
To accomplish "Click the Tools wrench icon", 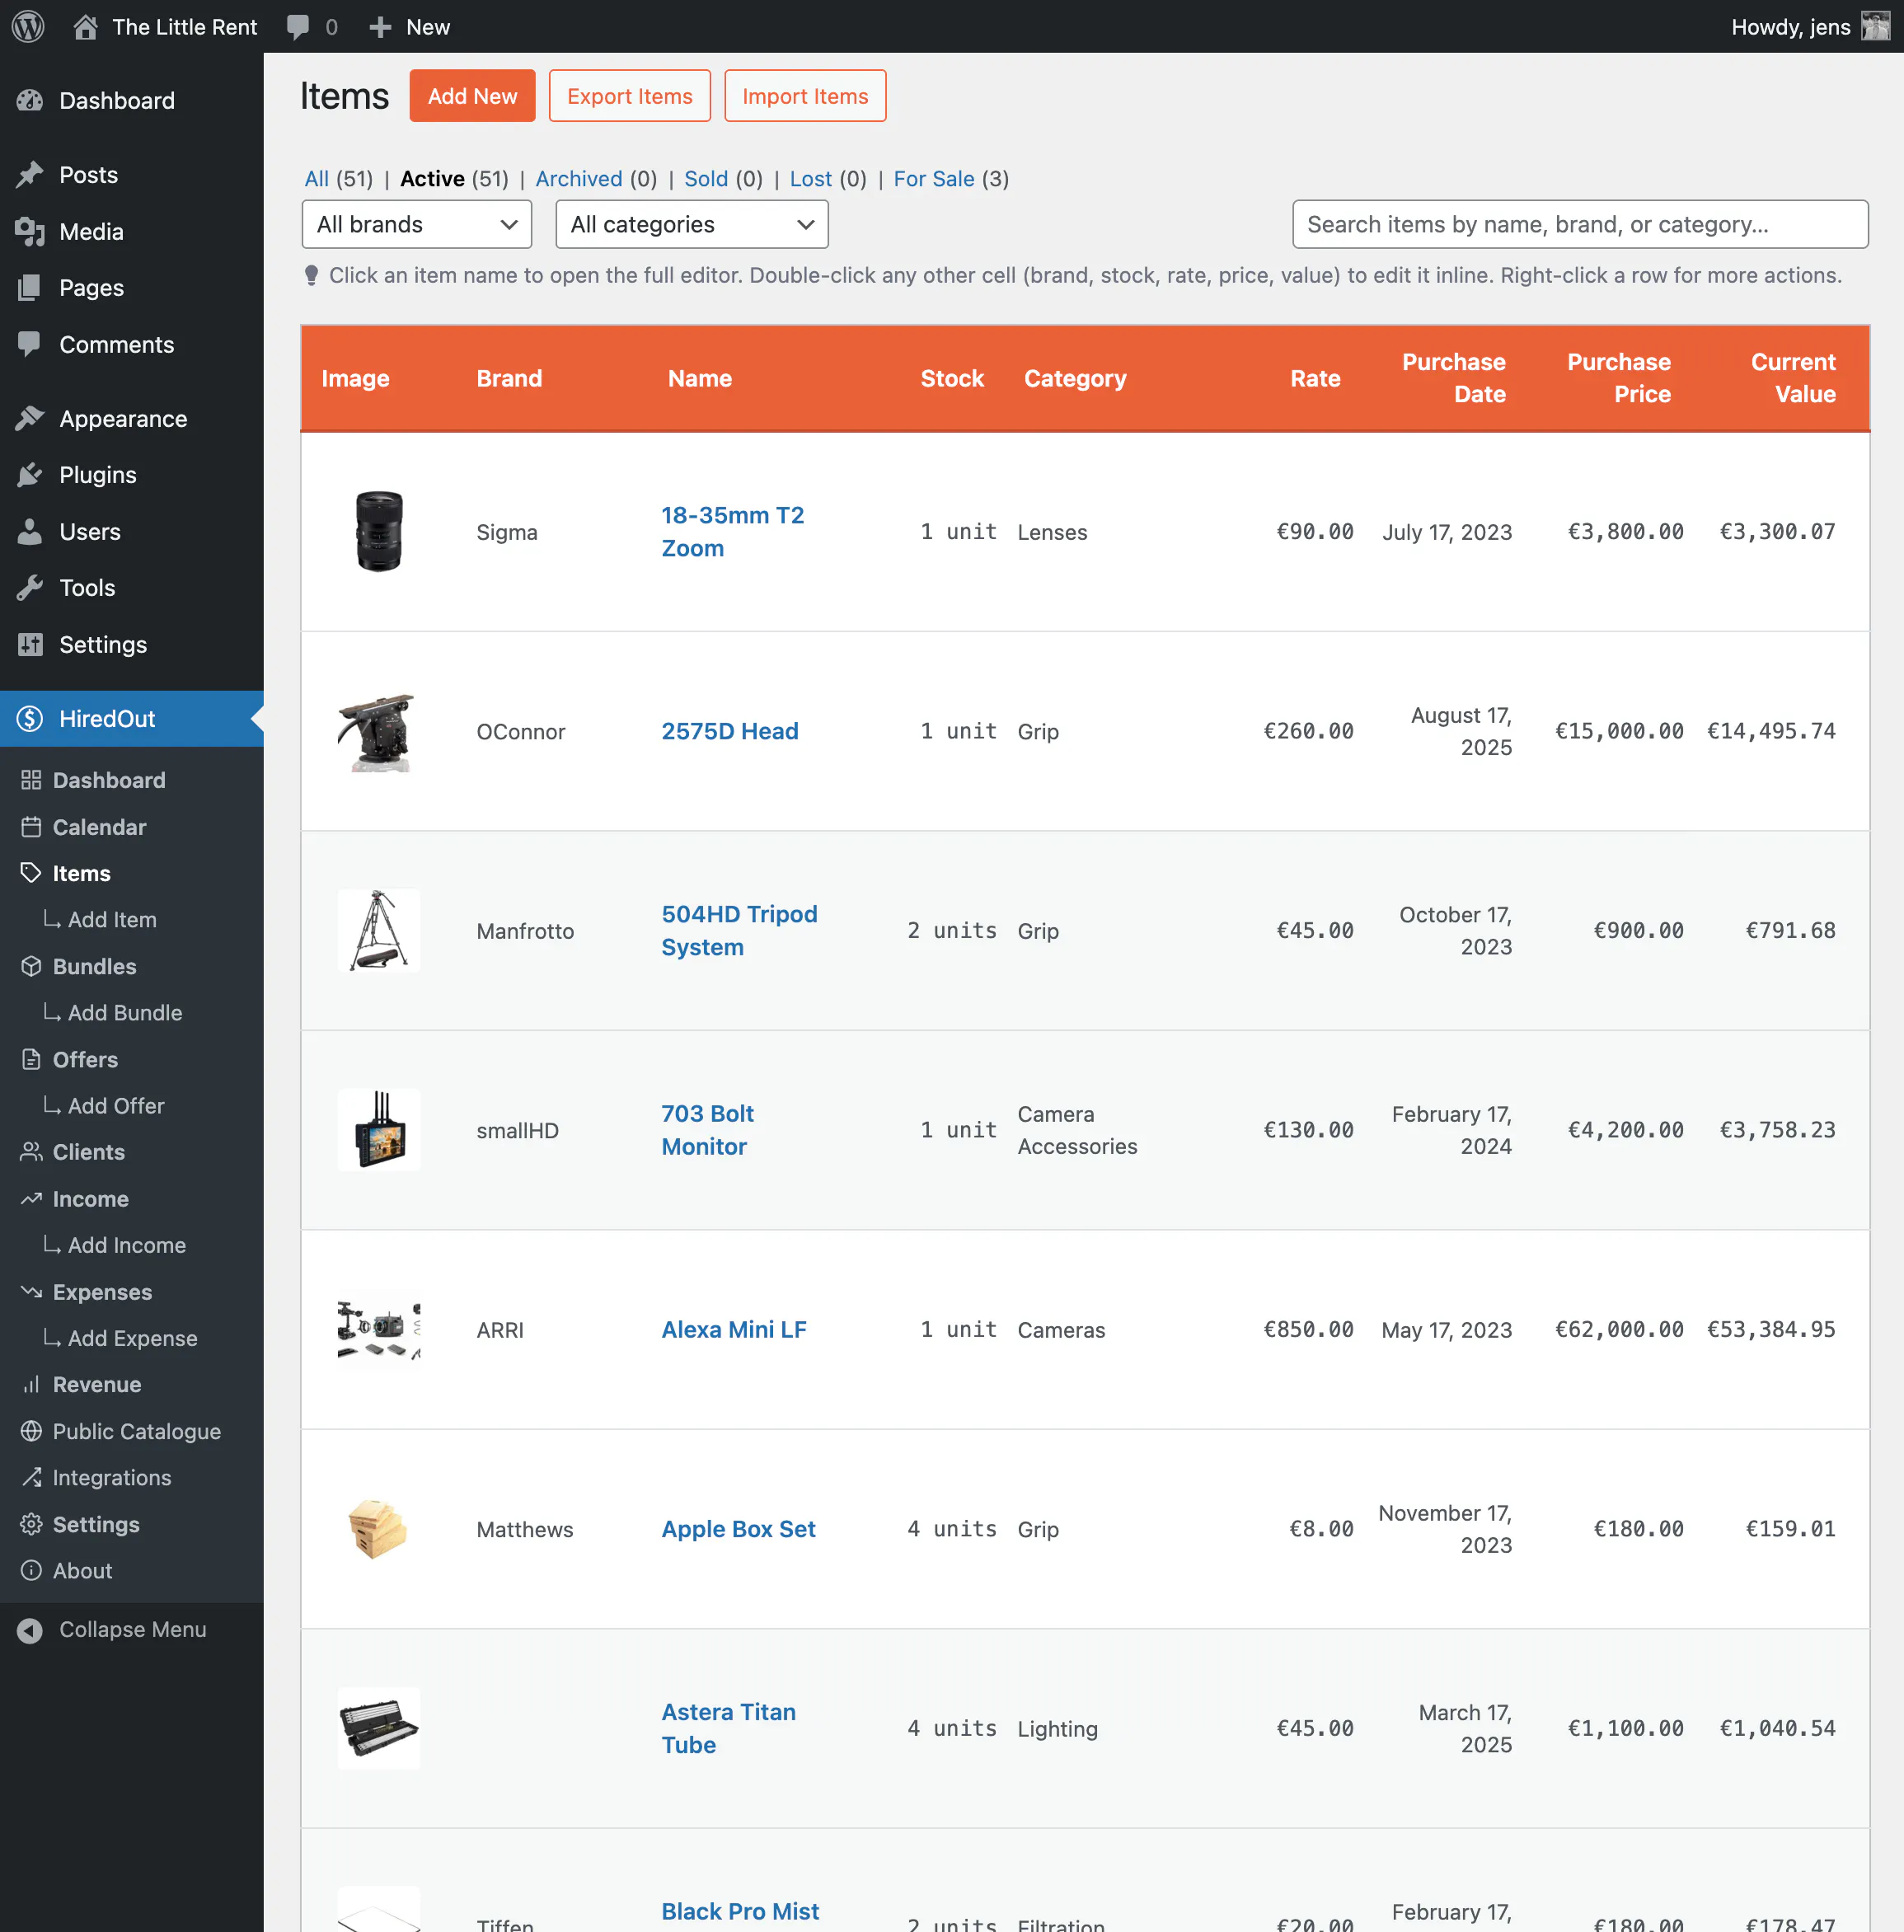I will tap(30, 588).
